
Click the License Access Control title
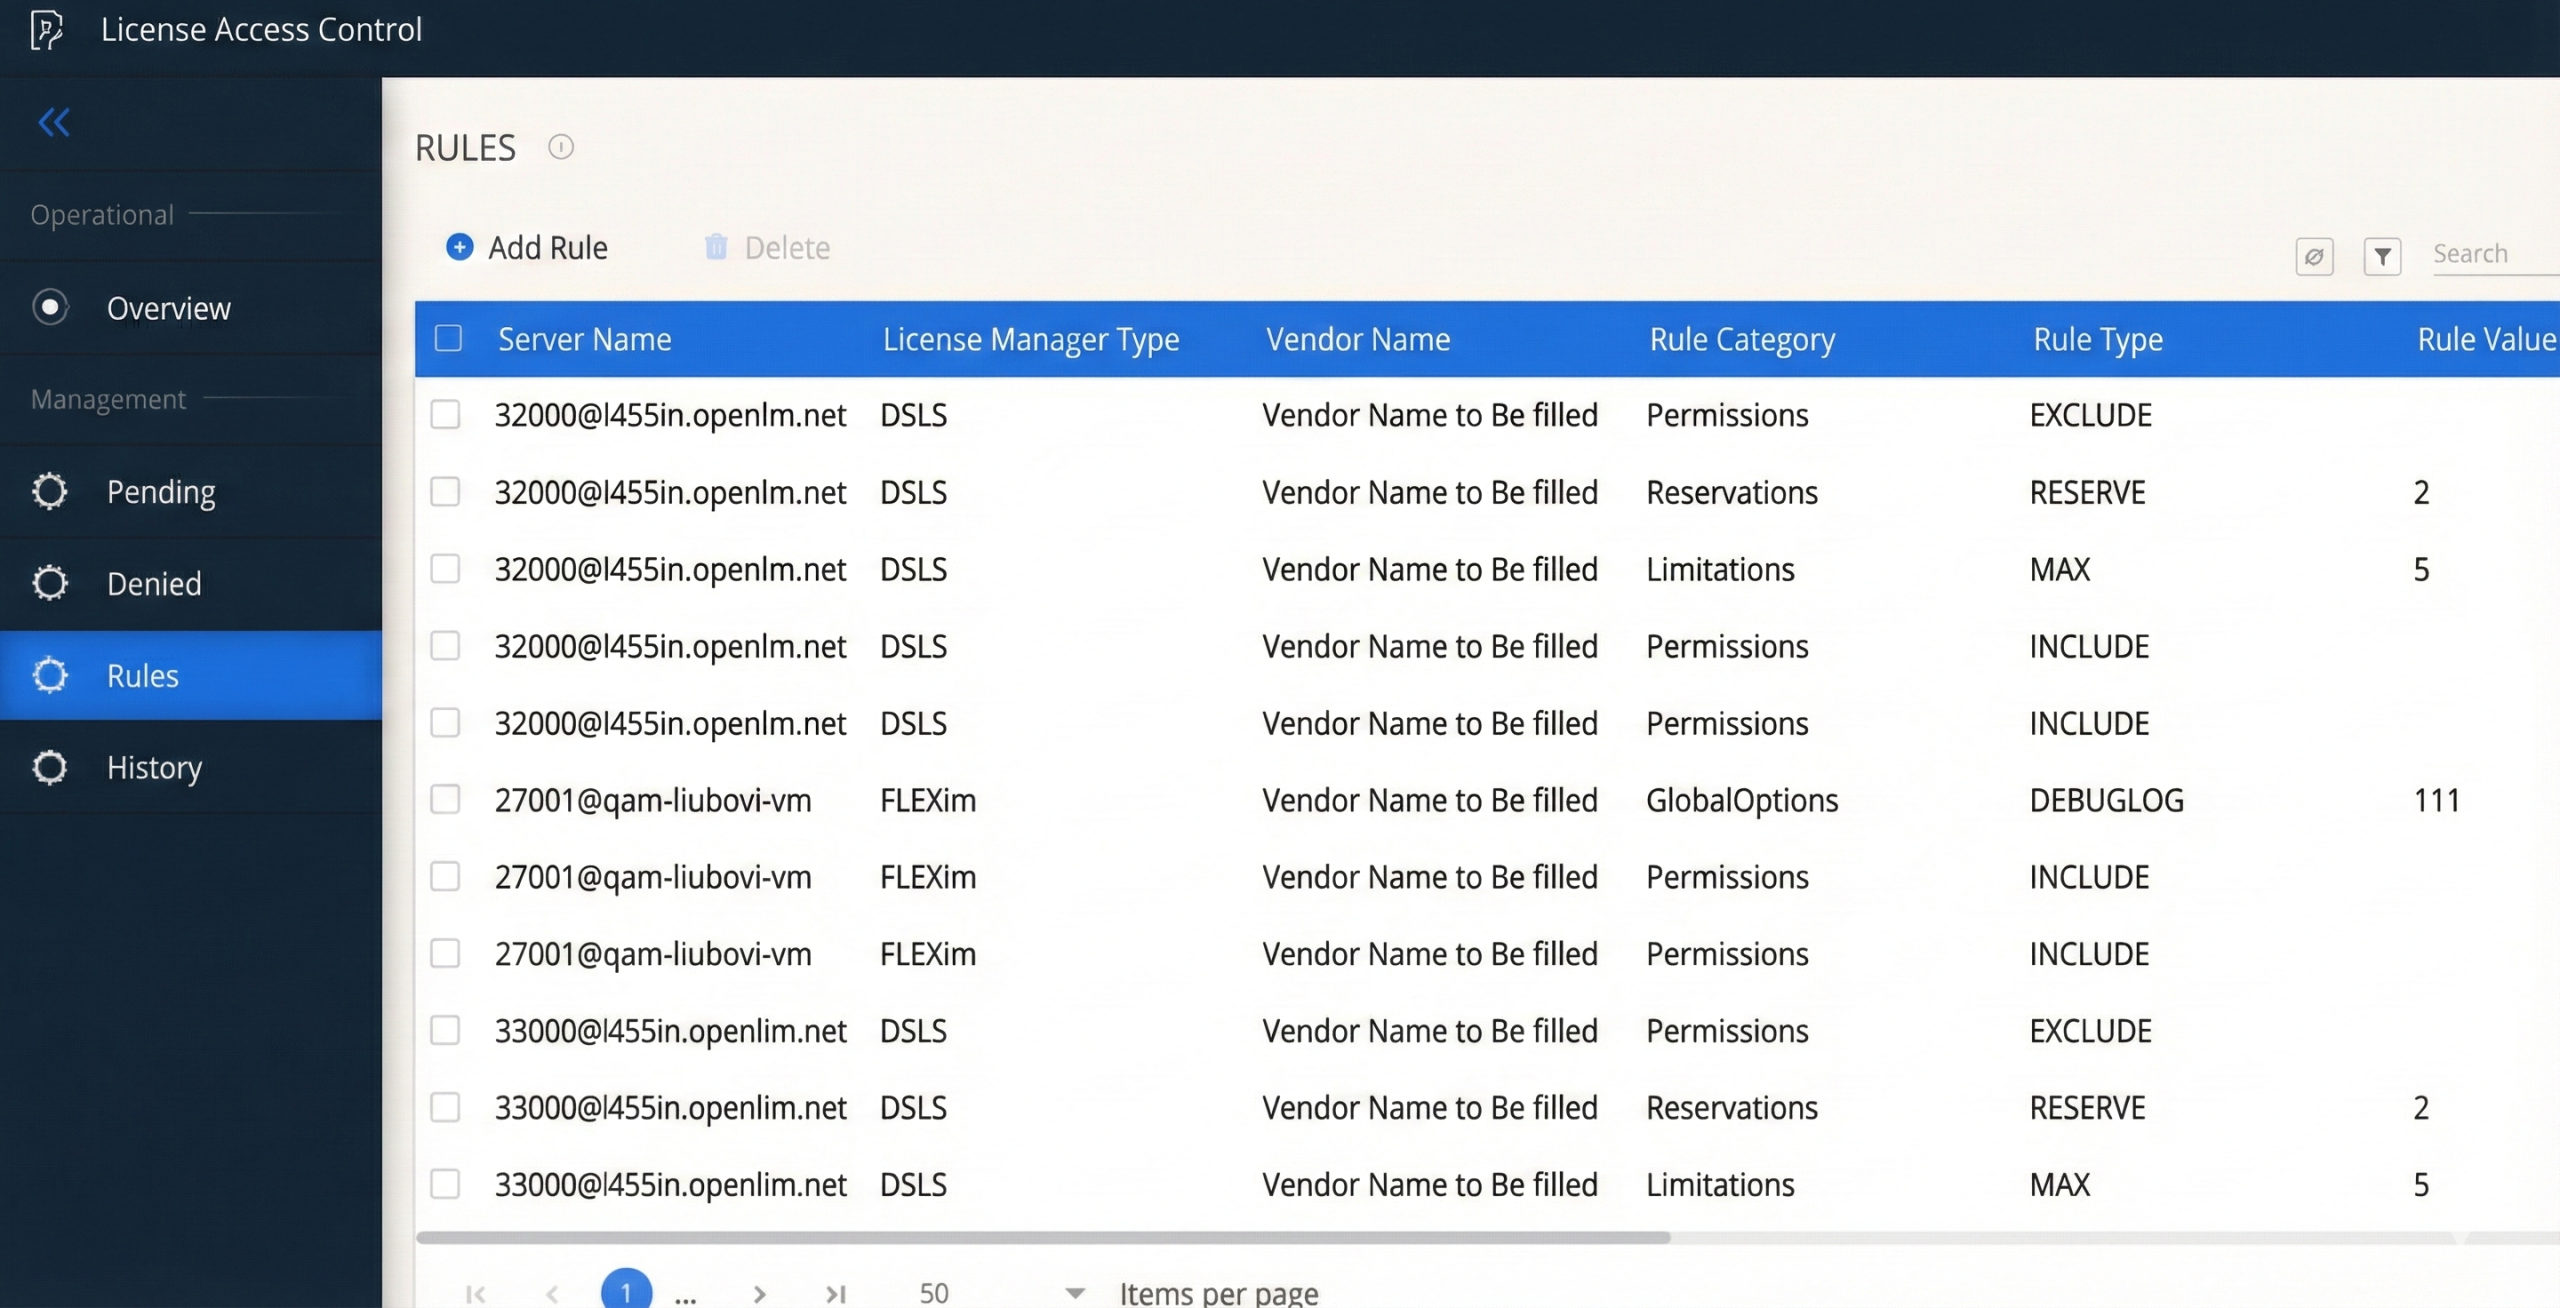pos(261,29)
